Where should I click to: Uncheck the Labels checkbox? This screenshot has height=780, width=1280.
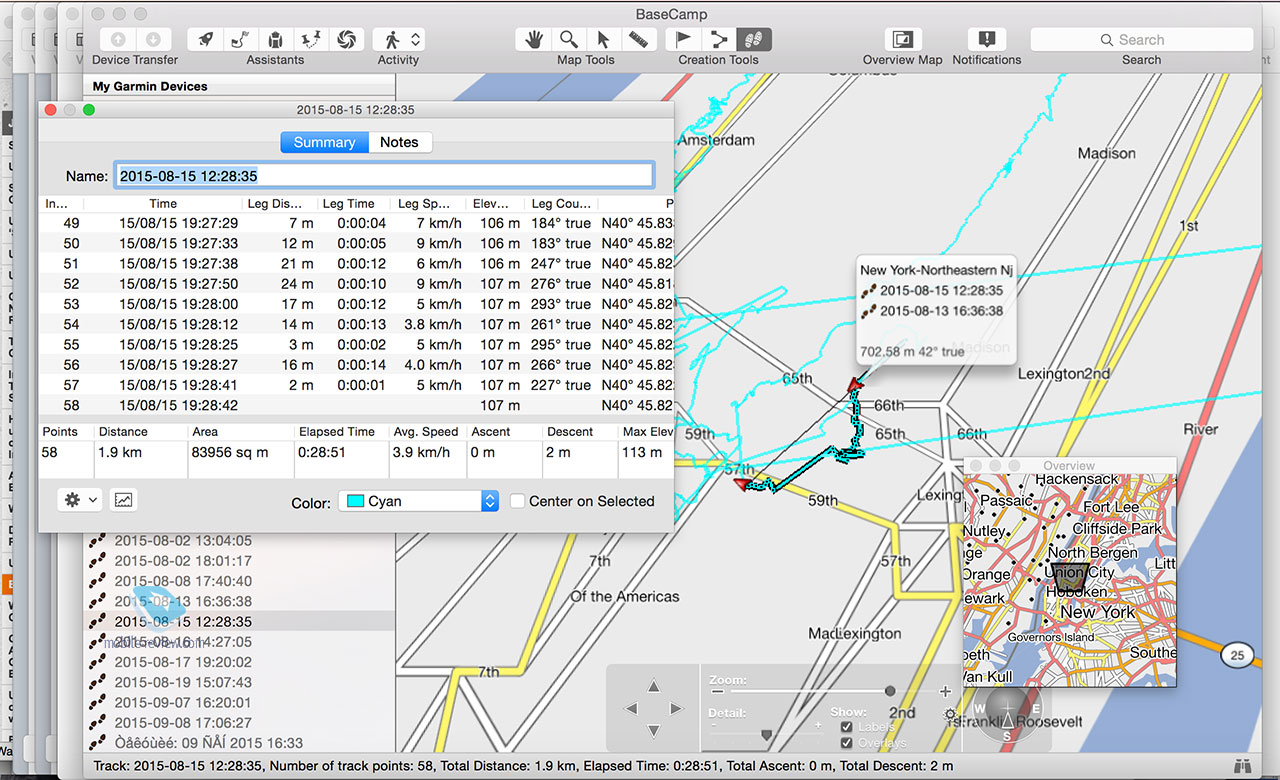point(847,727)
